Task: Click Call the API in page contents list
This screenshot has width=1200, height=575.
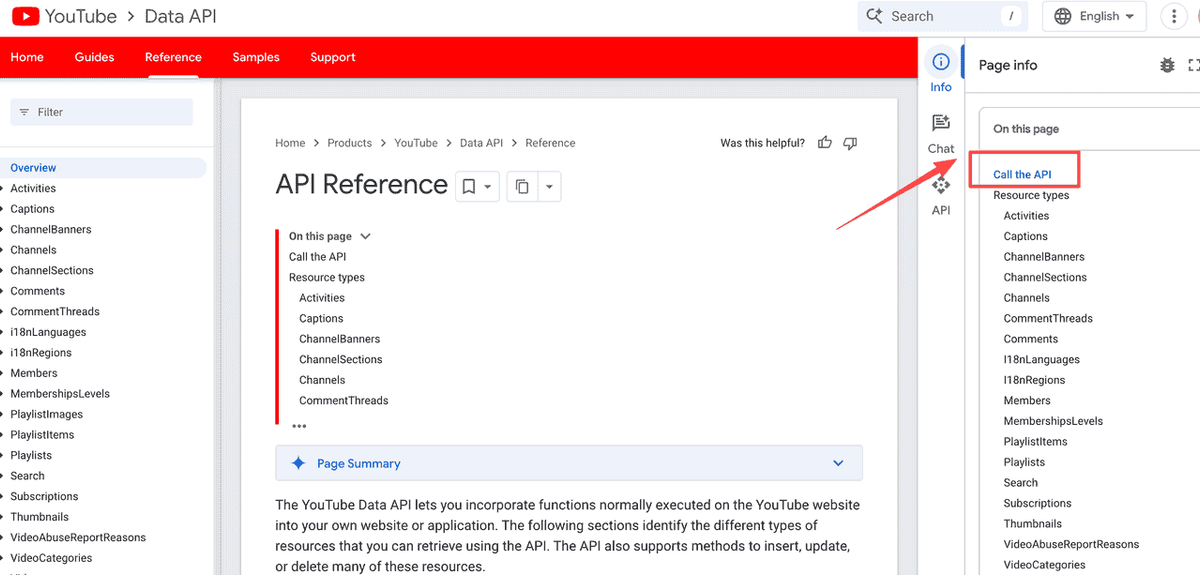Action: [318, 257]
